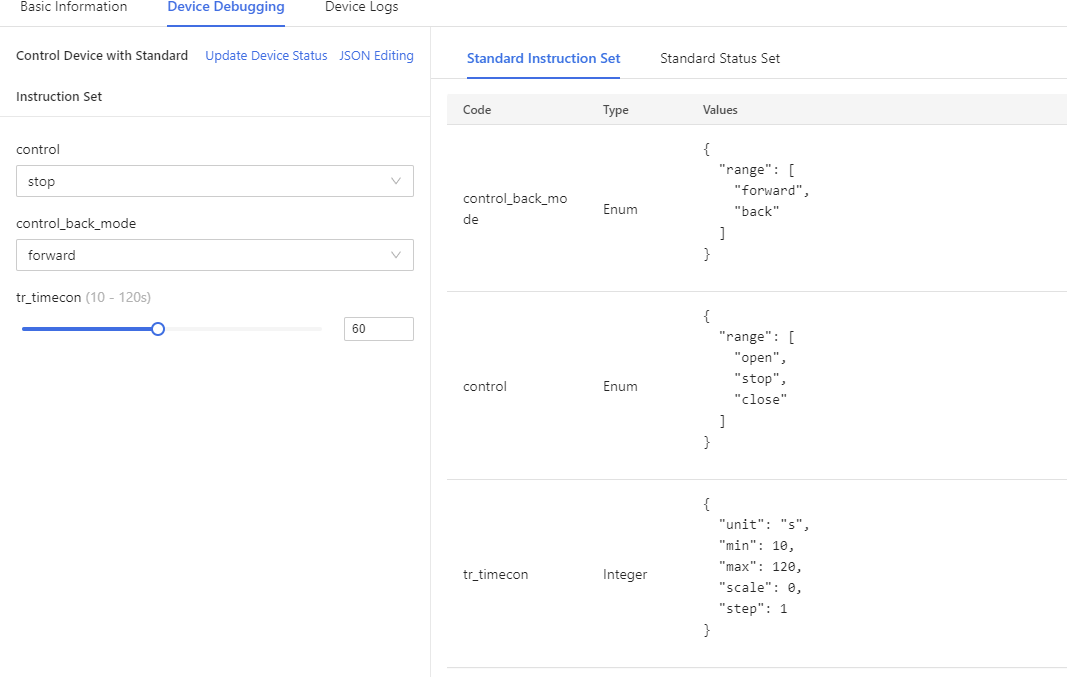
Task: Open the control_back_mode dropdown showing forward
Action: [x=215, y=255]
